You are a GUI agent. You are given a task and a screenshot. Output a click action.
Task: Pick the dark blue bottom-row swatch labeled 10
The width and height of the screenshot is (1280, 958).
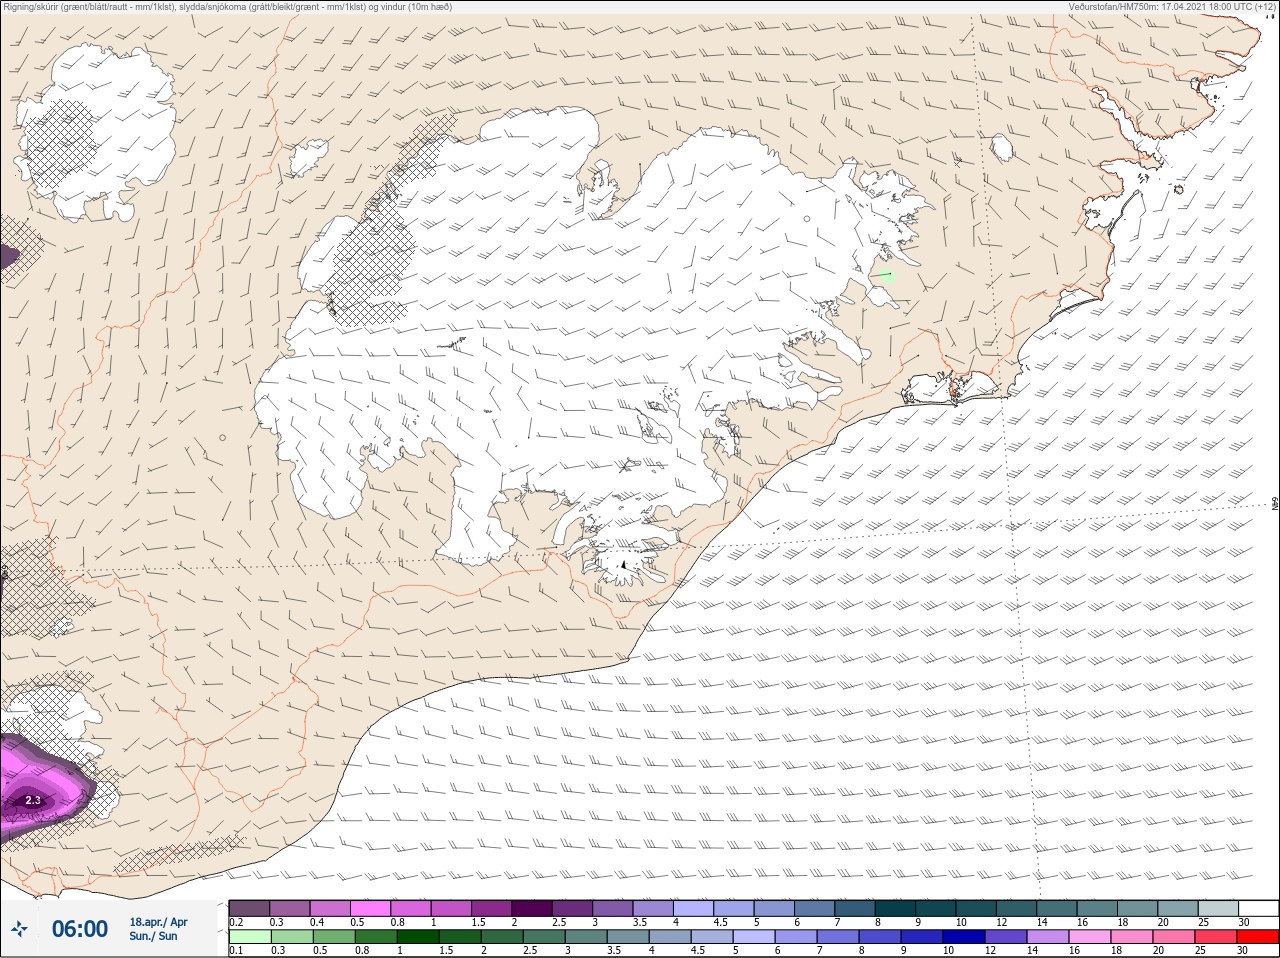tap(963, 937)
